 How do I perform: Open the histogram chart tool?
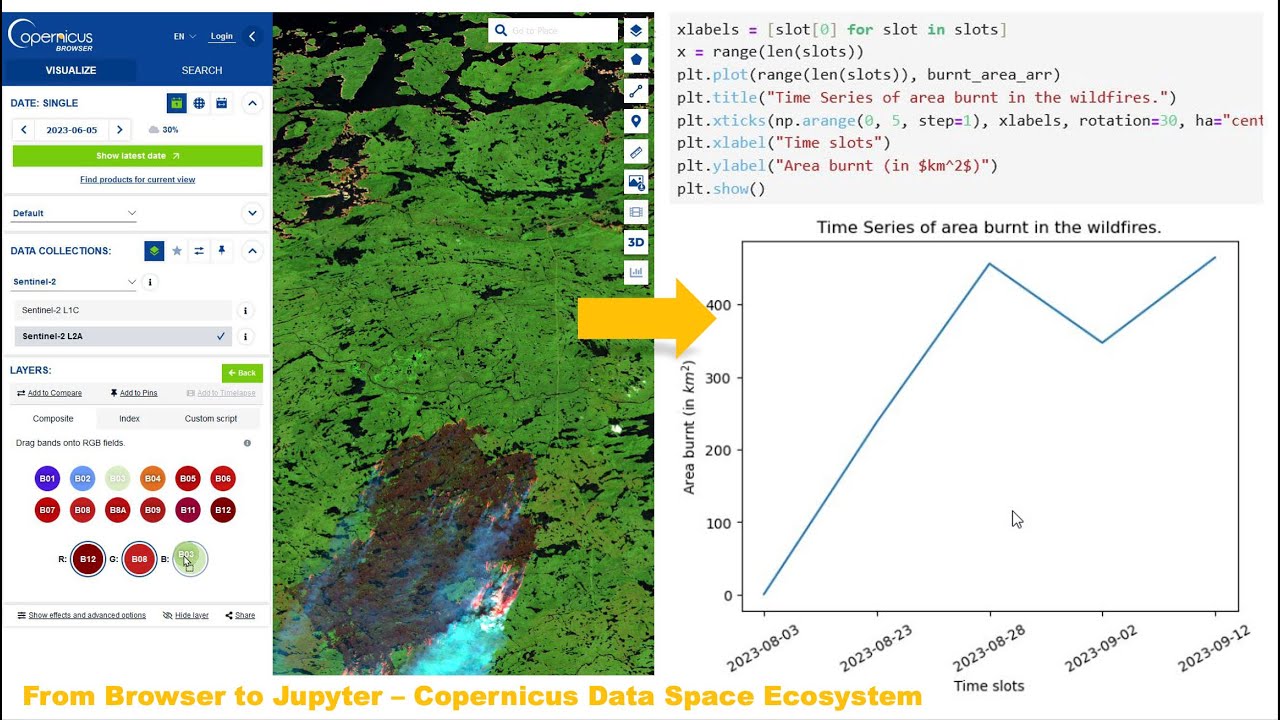[636, 272]
